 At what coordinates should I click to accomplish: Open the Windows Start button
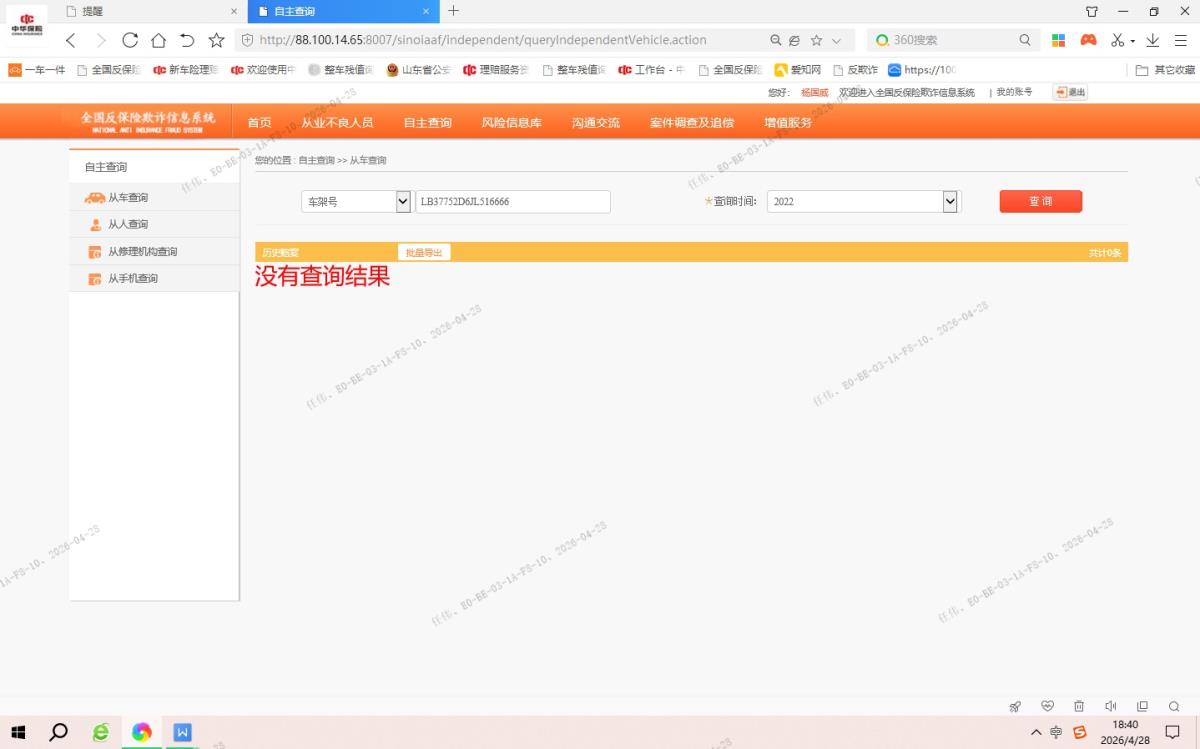tap(18, 732)
